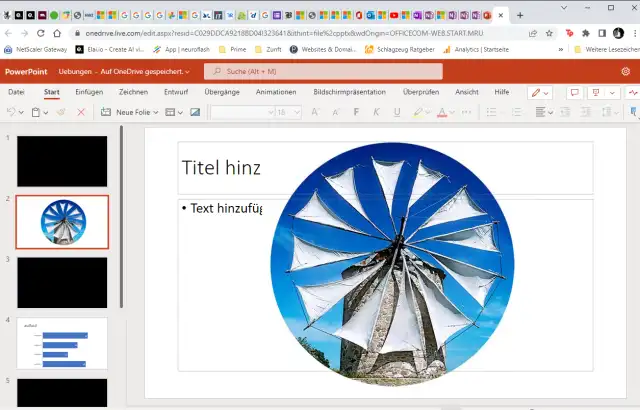
Task: Click the bulleted list icon
Action: [491, 112]
